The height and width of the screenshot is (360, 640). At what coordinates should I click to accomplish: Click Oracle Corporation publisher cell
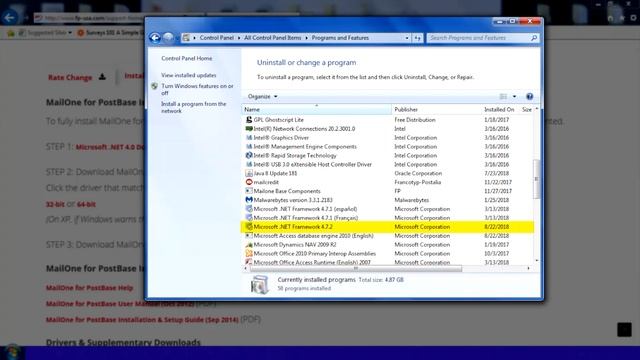pyautogui.click(x=418, y=173)
